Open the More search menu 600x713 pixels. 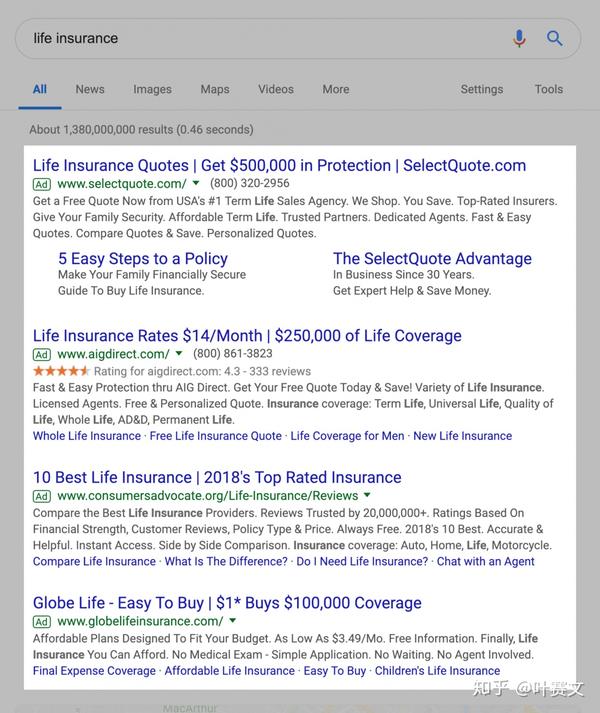(336, 89)
